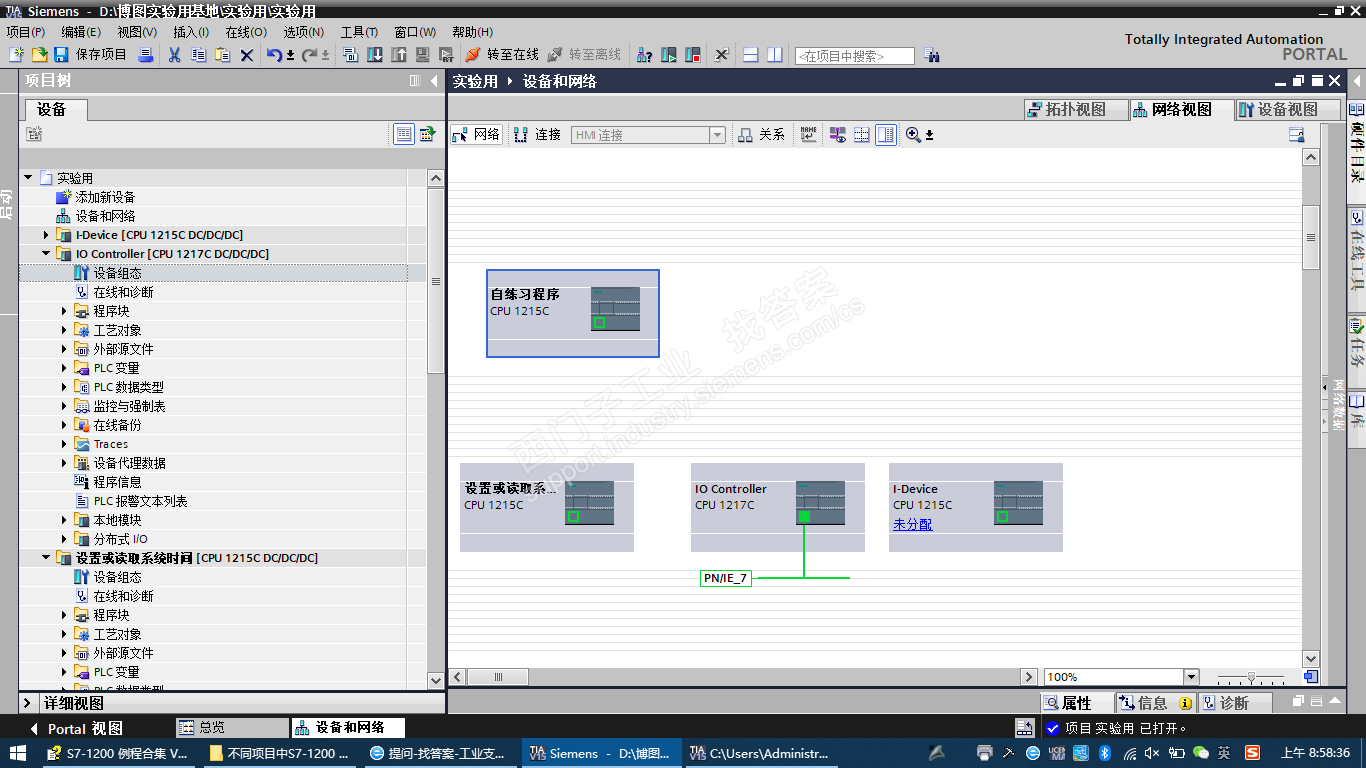Open the Windows Start menu

[x=19, y=753]
